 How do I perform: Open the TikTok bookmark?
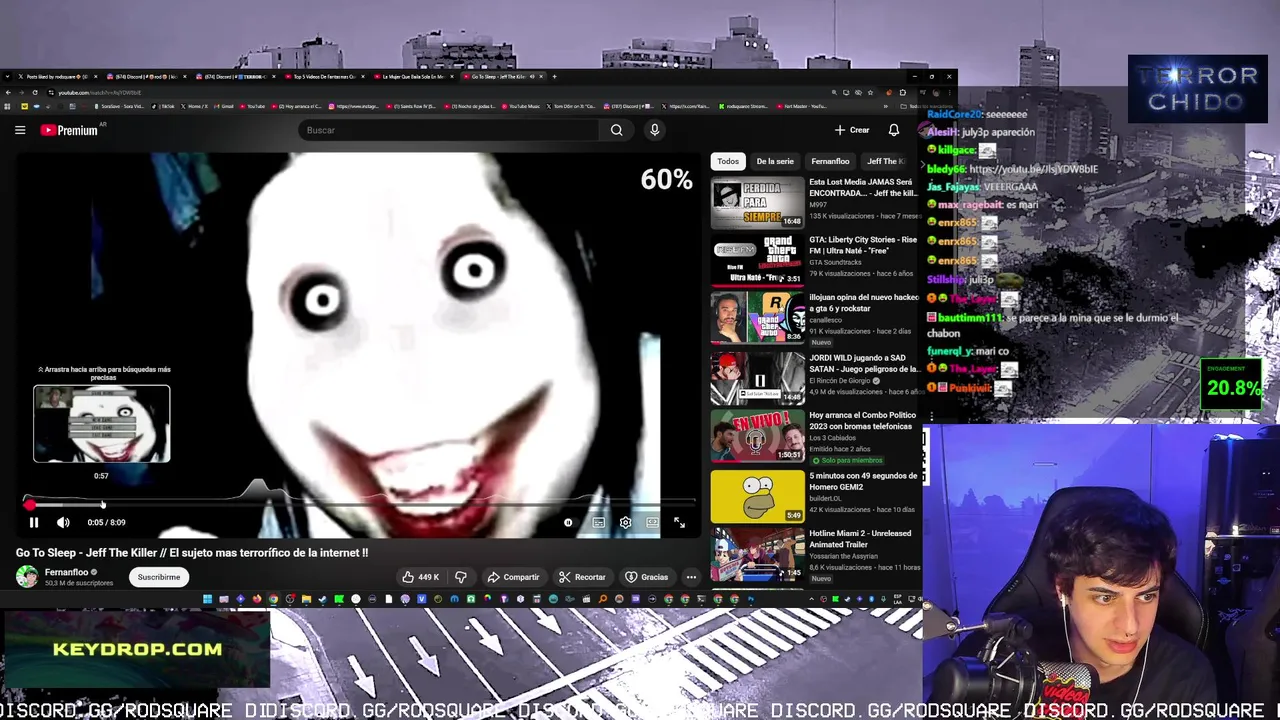tap(164, 106)
